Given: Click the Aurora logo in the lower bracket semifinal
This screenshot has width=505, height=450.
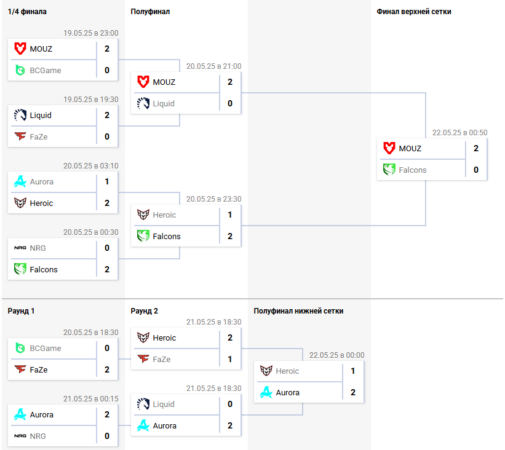Looking at the screenshot, I should pos(266,392).
